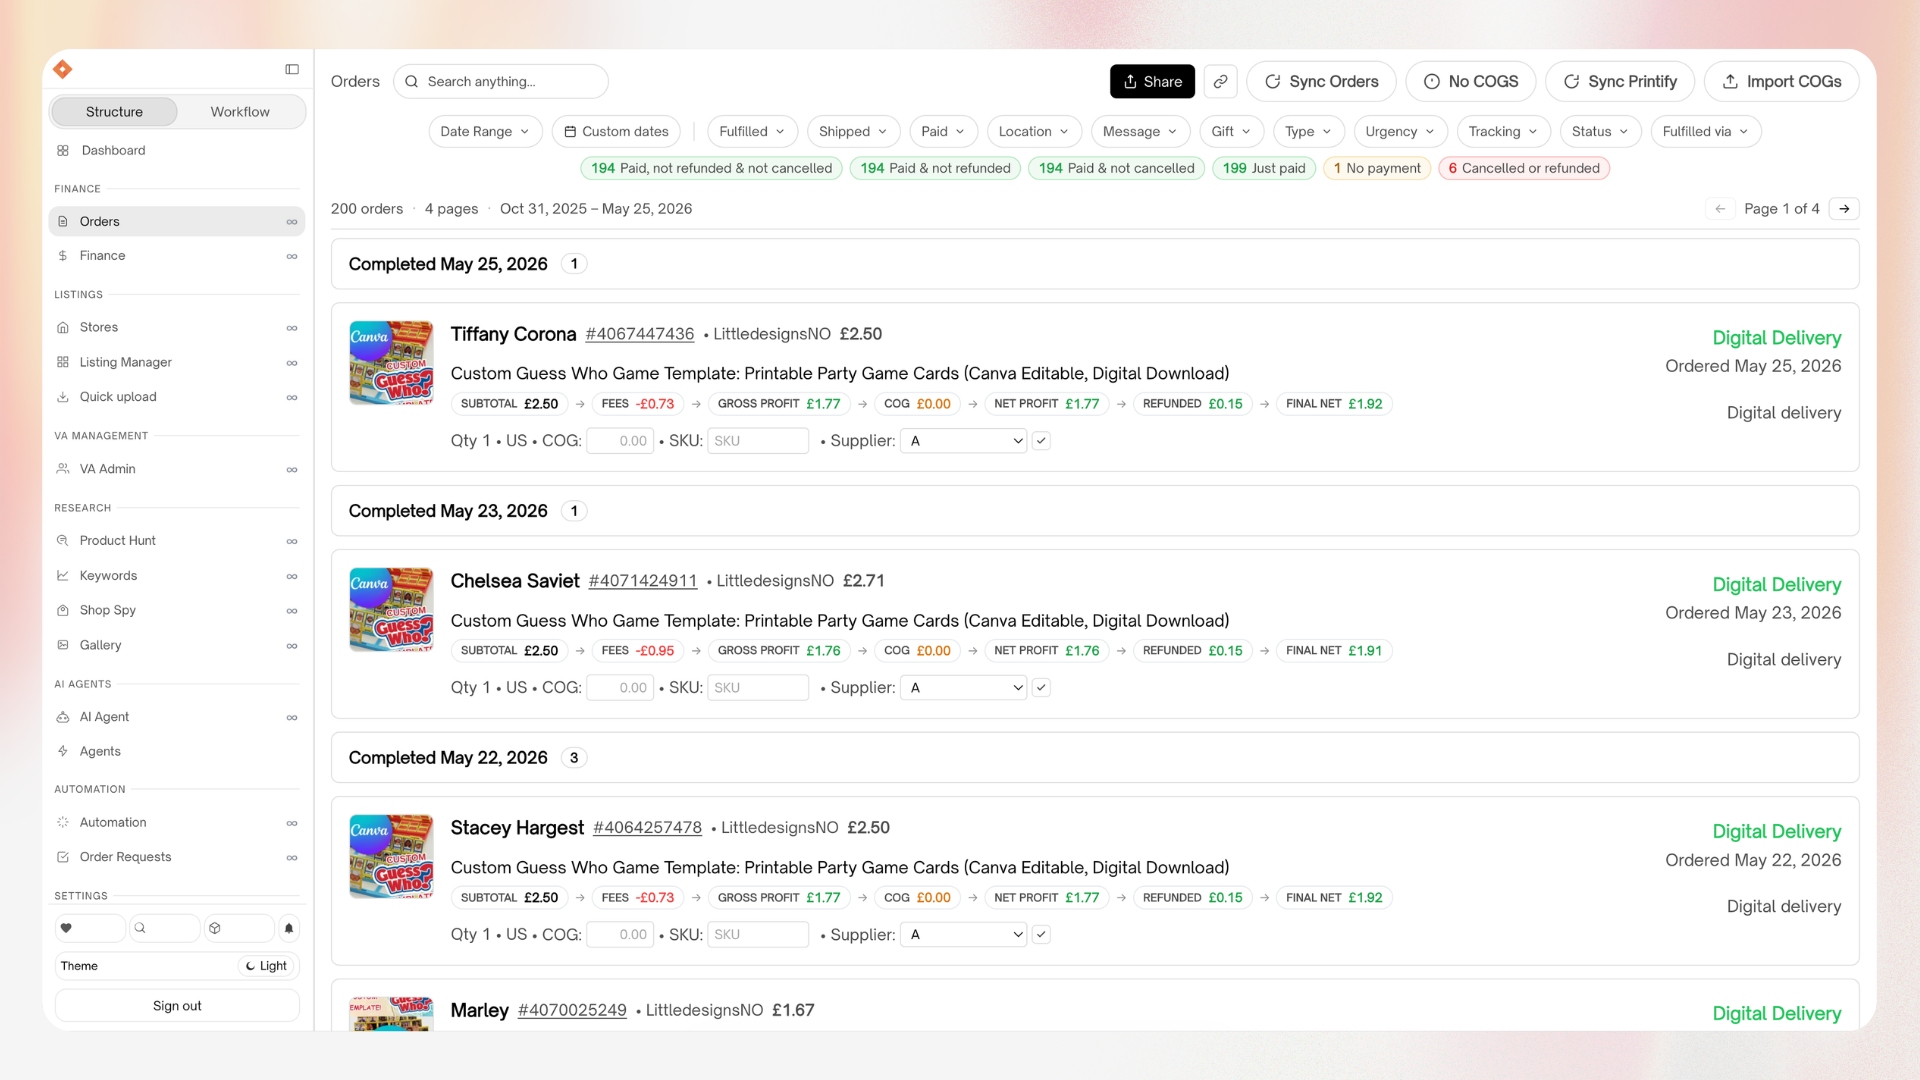This screenshot has height=1080, width=1920.
Task: Toggle the 194 Paid & not refunded filter
Action: (935, 168)
